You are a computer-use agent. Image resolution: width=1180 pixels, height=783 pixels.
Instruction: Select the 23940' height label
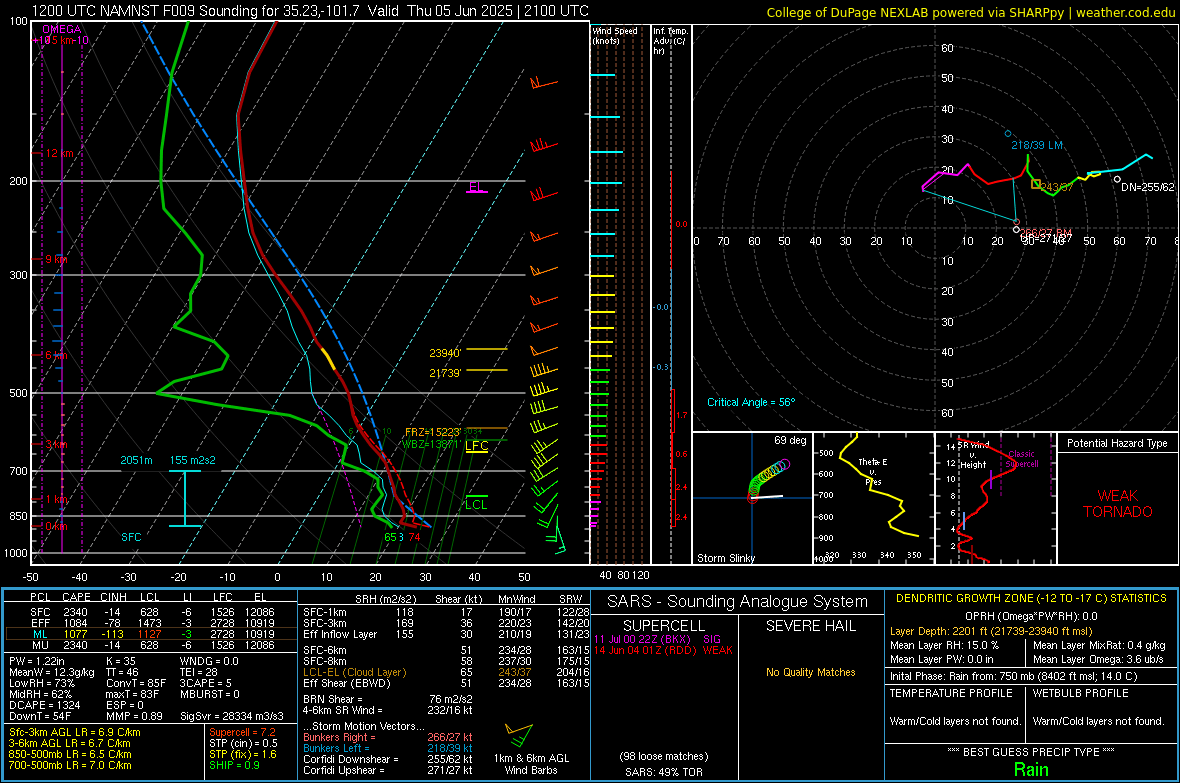tap(446, 353)
